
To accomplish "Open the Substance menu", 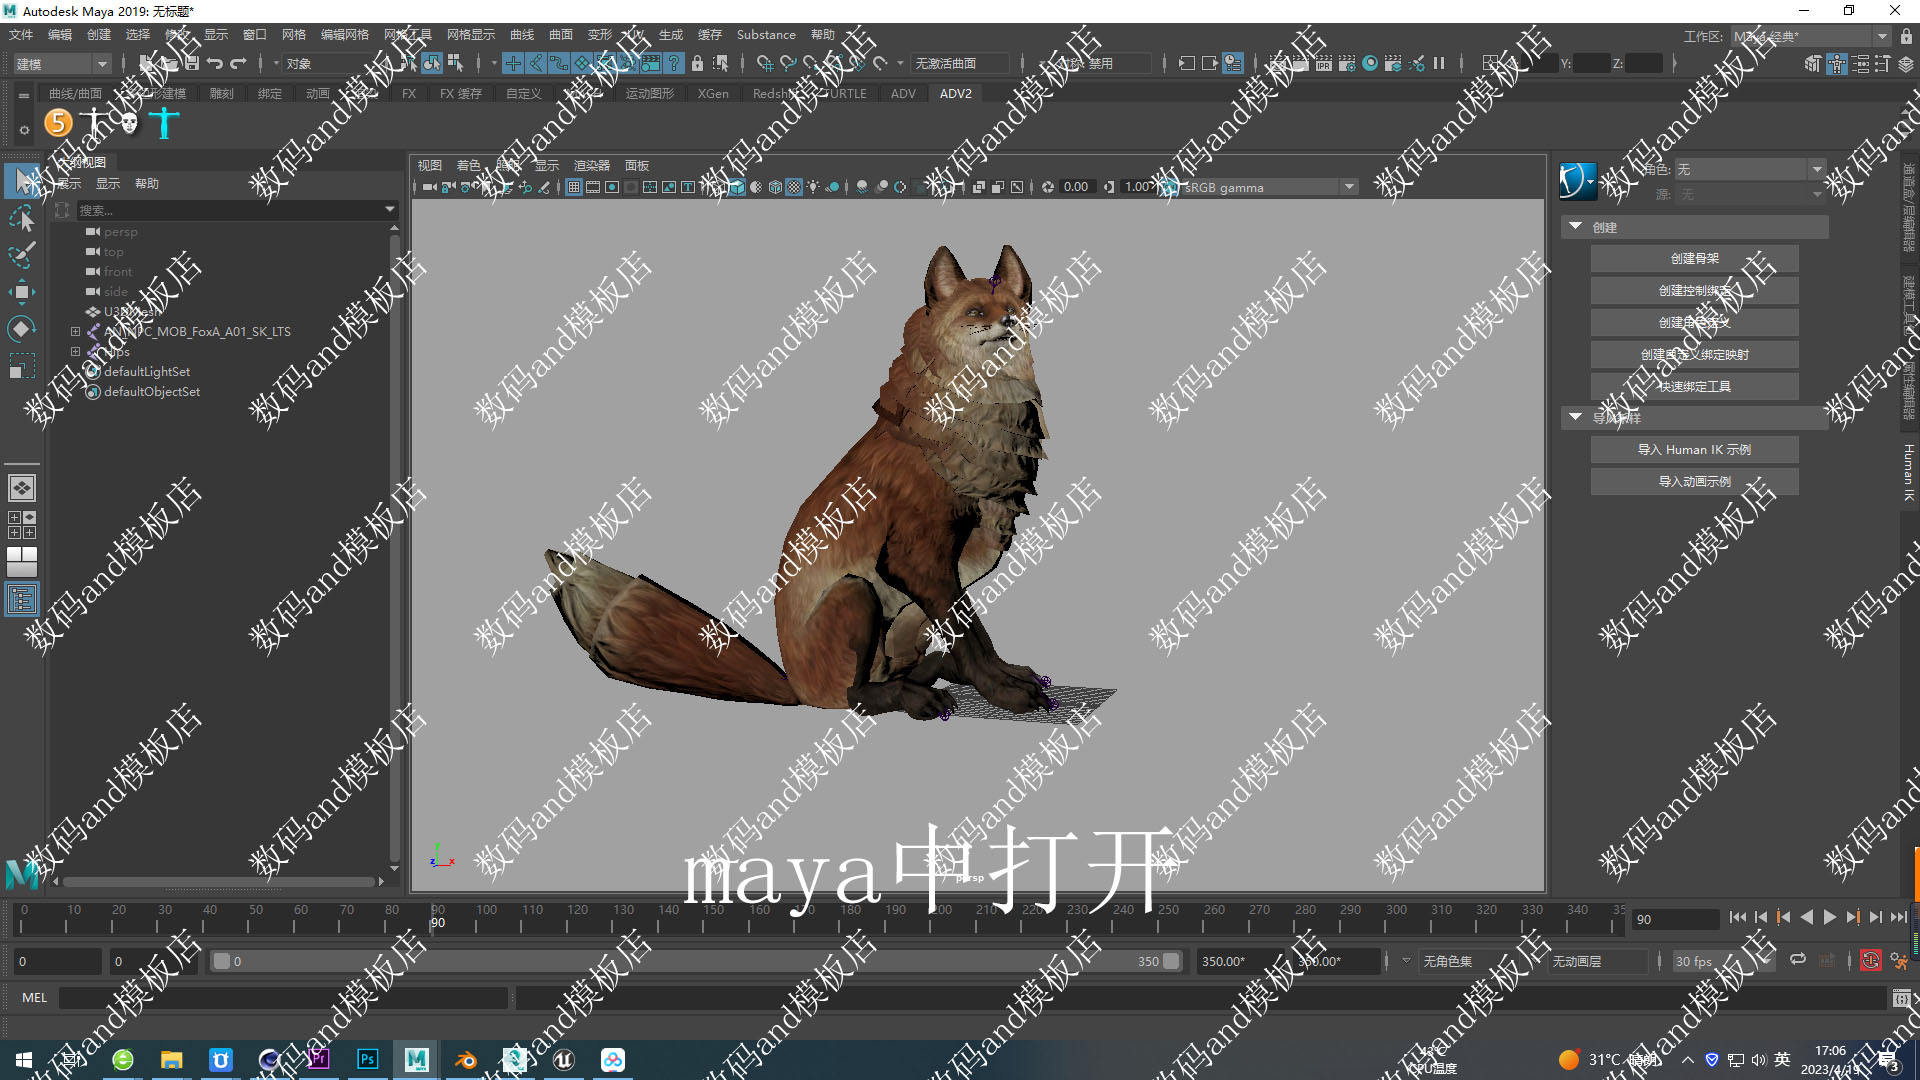I will (766, 34).
